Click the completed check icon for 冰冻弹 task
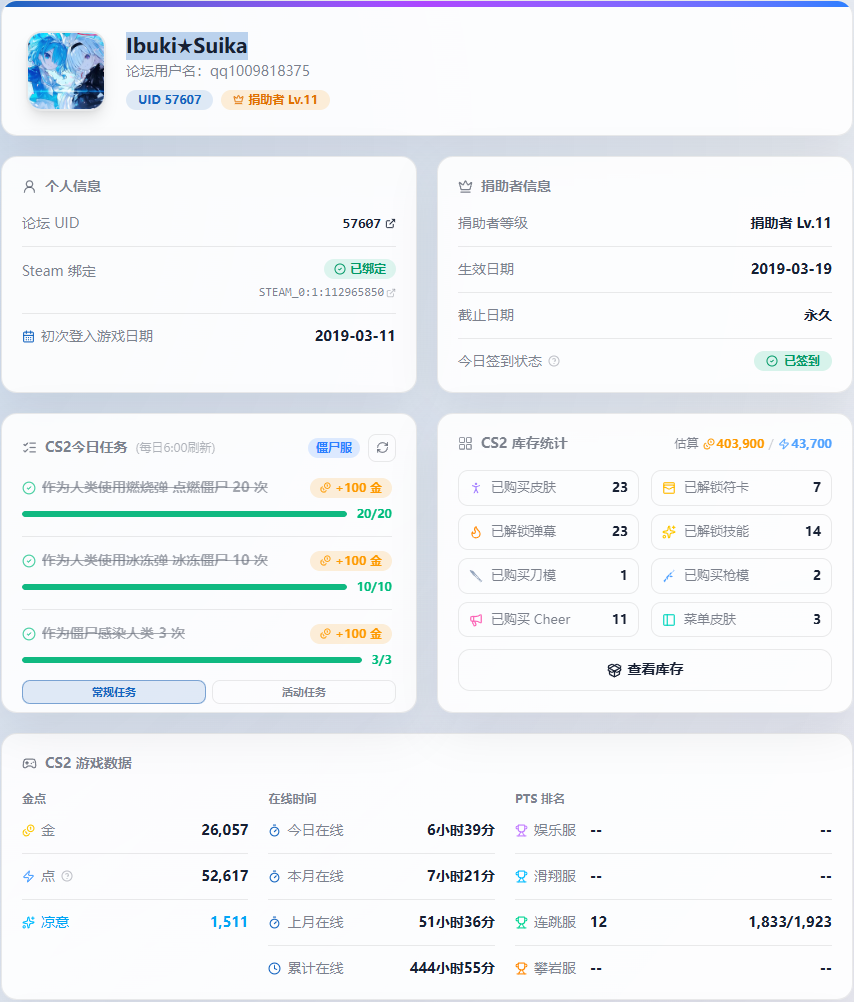 click(x=29, y=561)
